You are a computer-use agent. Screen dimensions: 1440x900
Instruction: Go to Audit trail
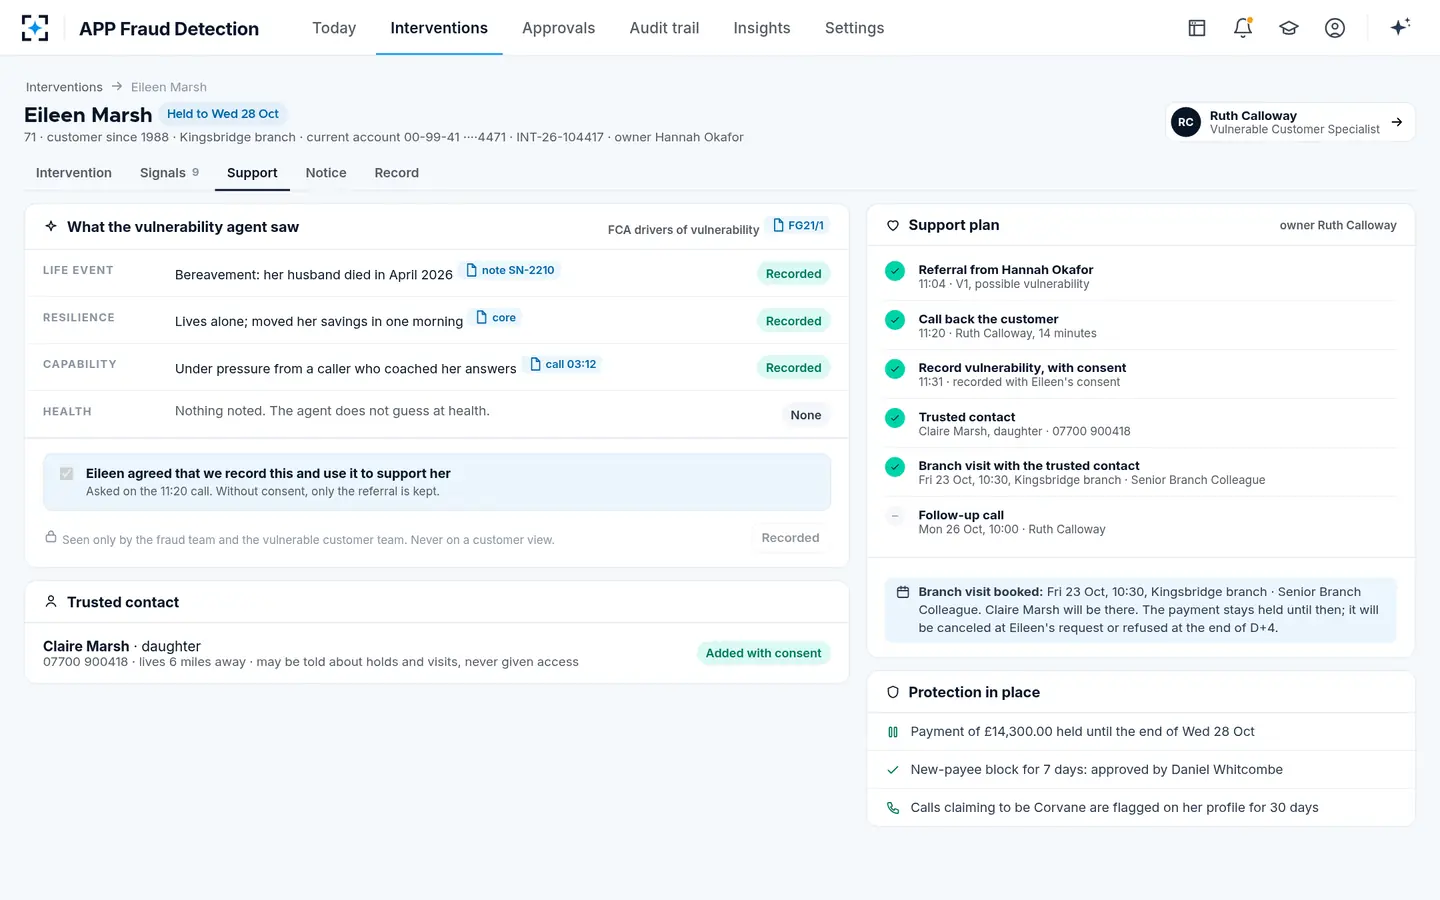pos(664,28)
